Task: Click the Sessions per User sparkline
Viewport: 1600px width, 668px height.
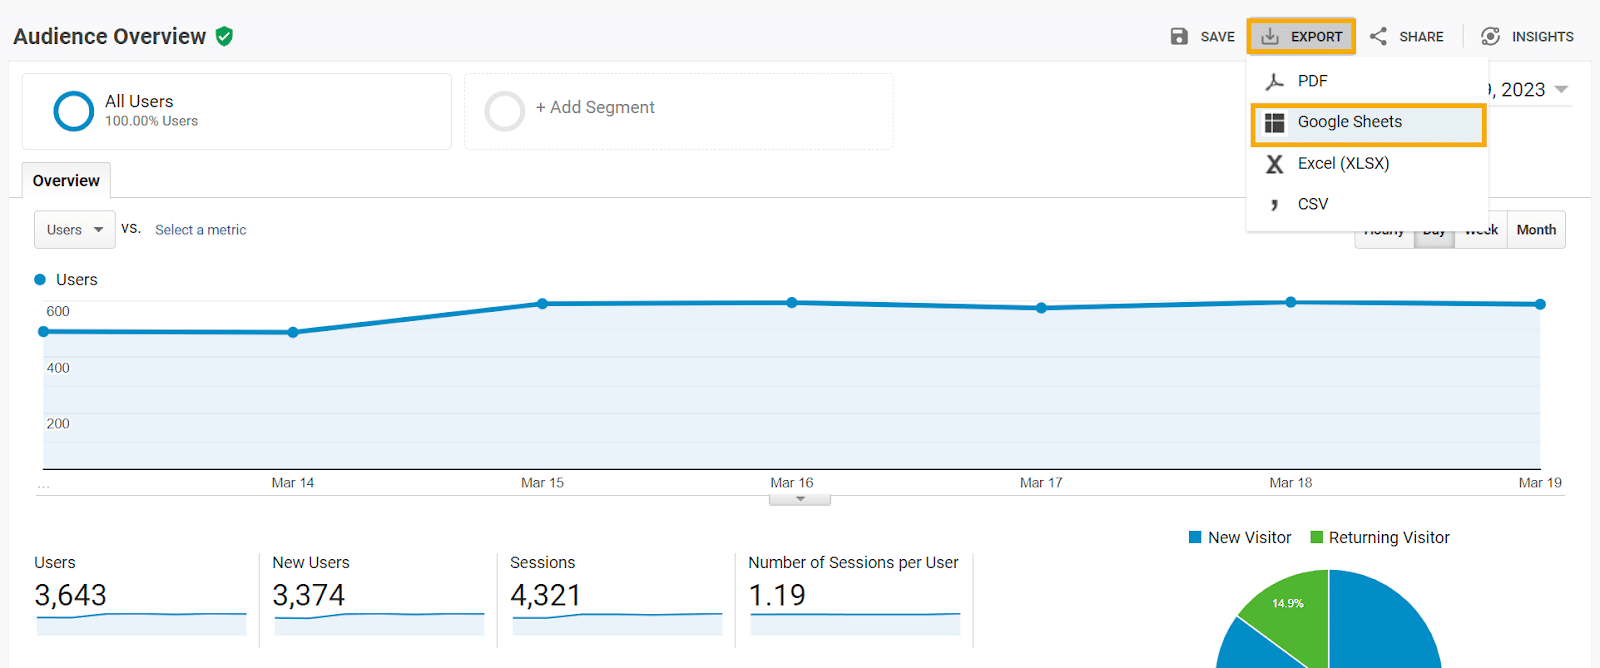Action: (x=855, y=624)
